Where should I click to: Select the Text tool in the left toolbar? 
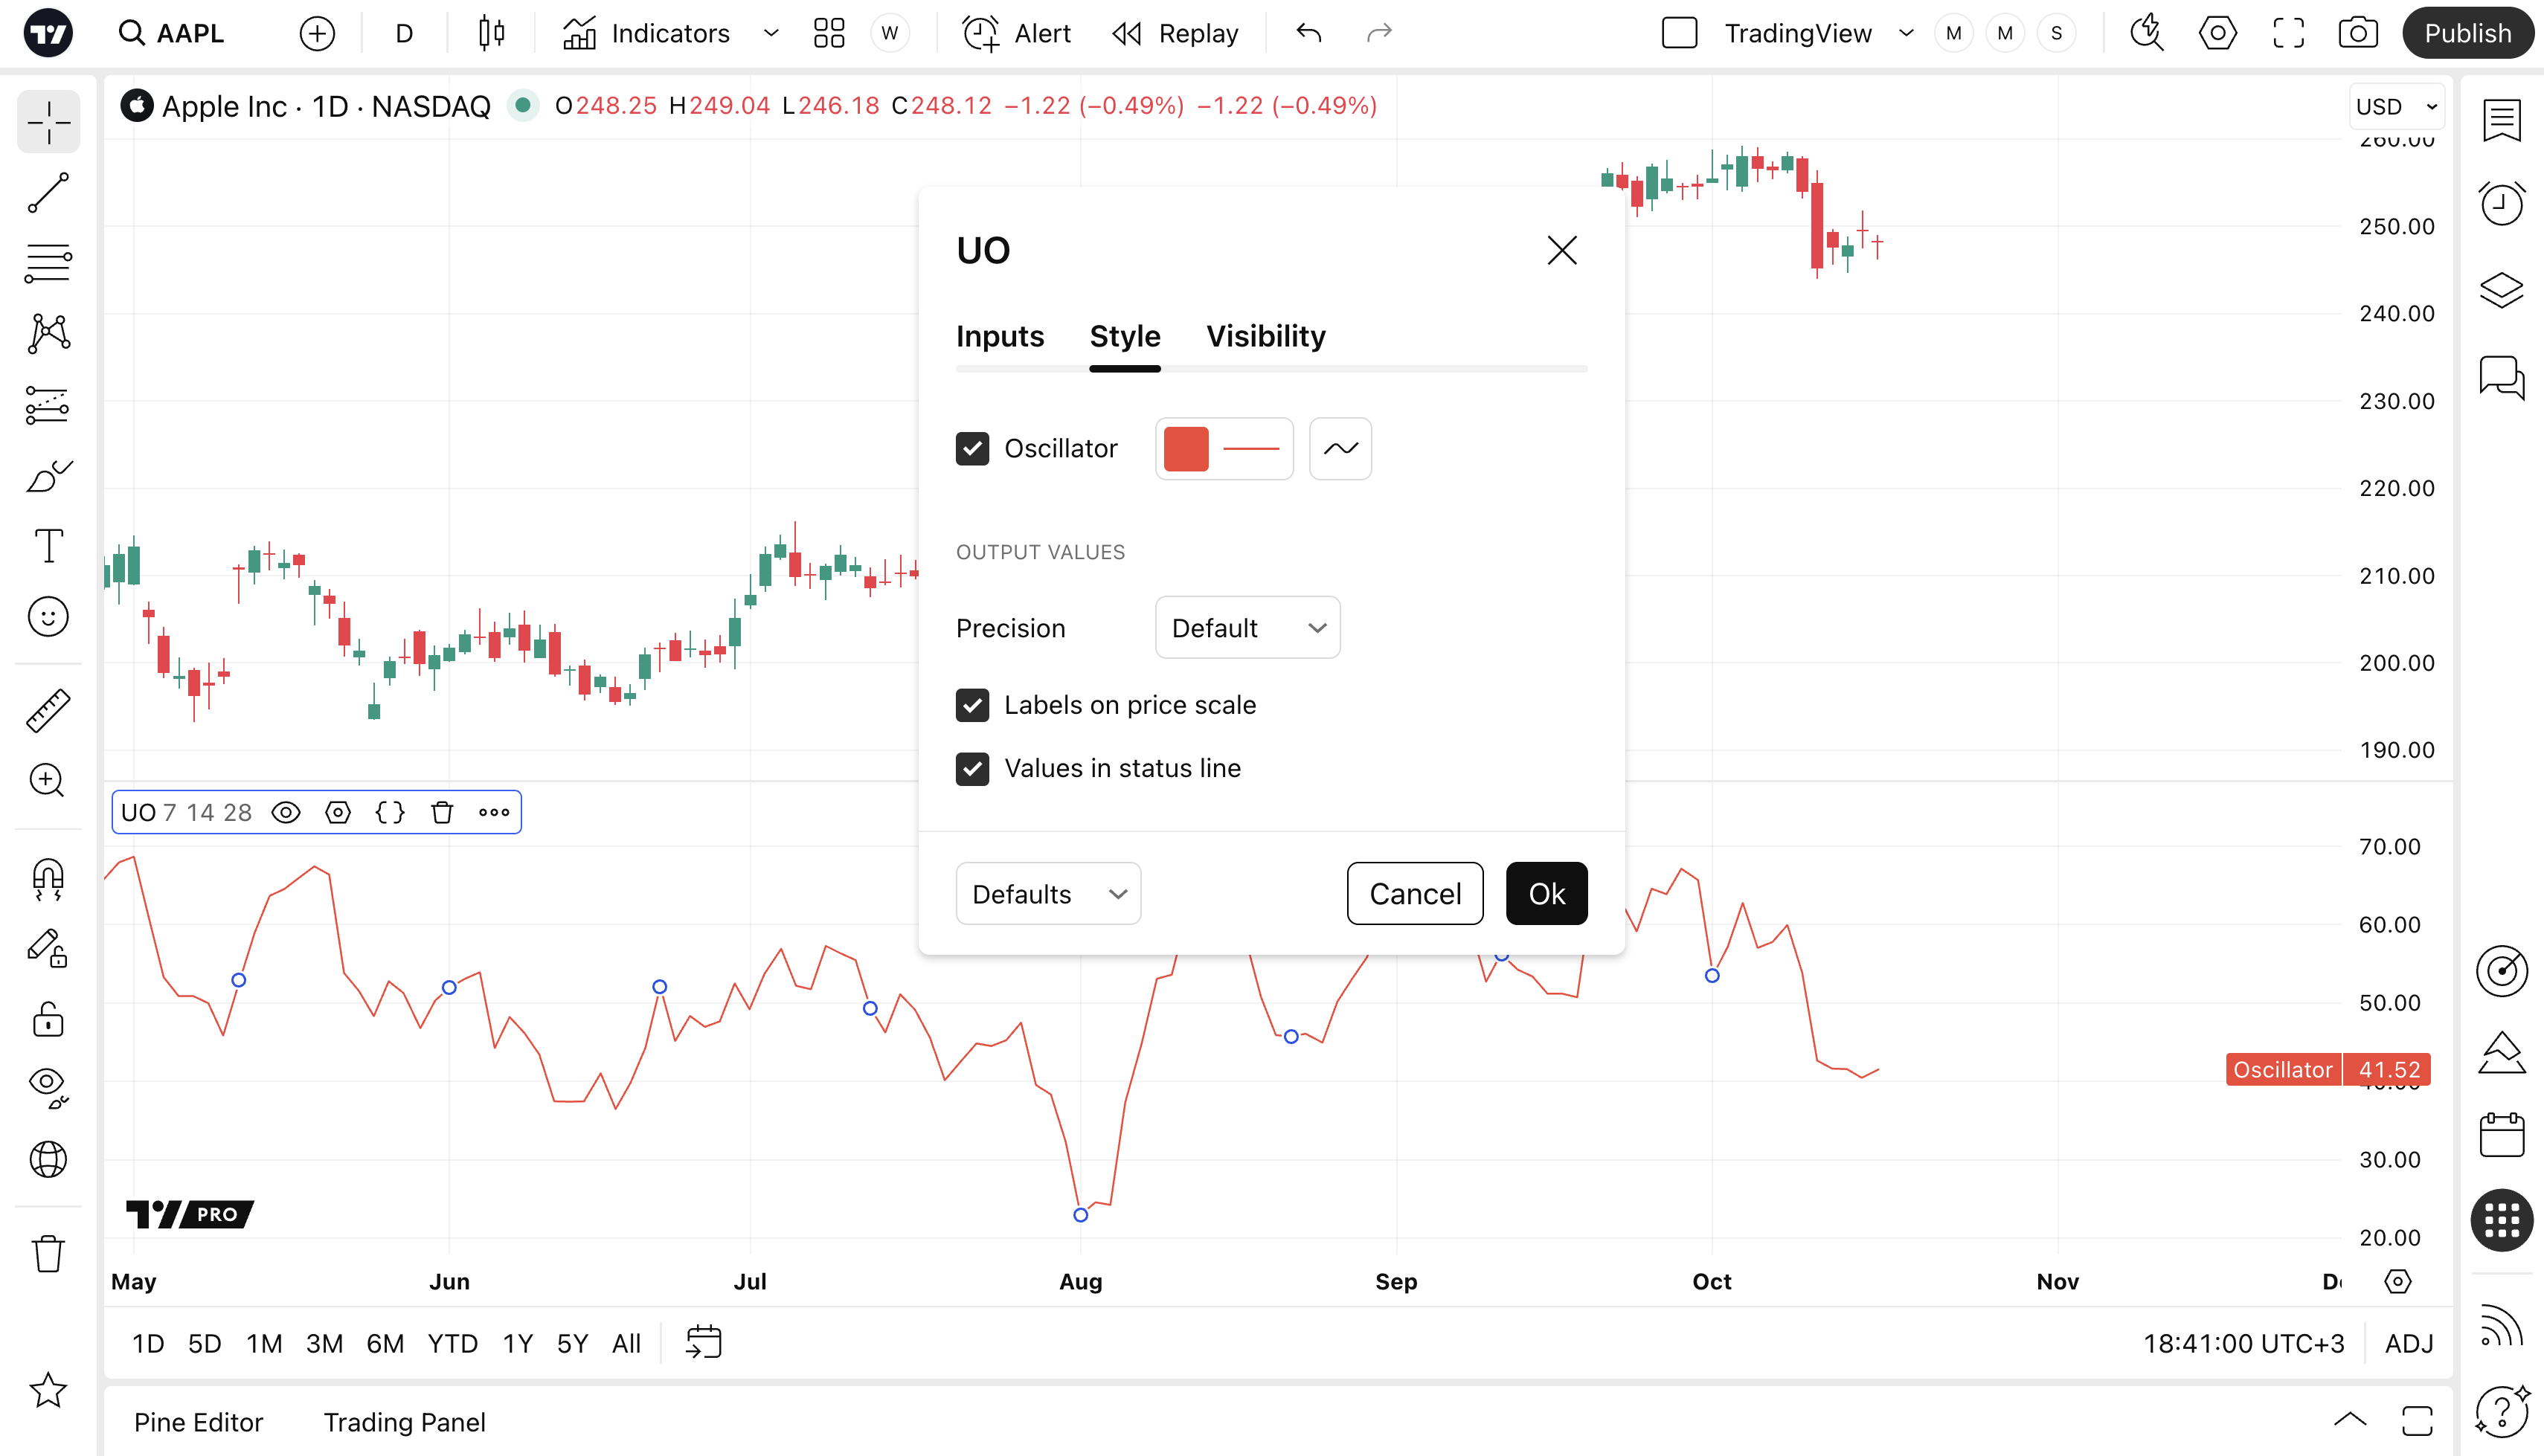coord(48,546)
